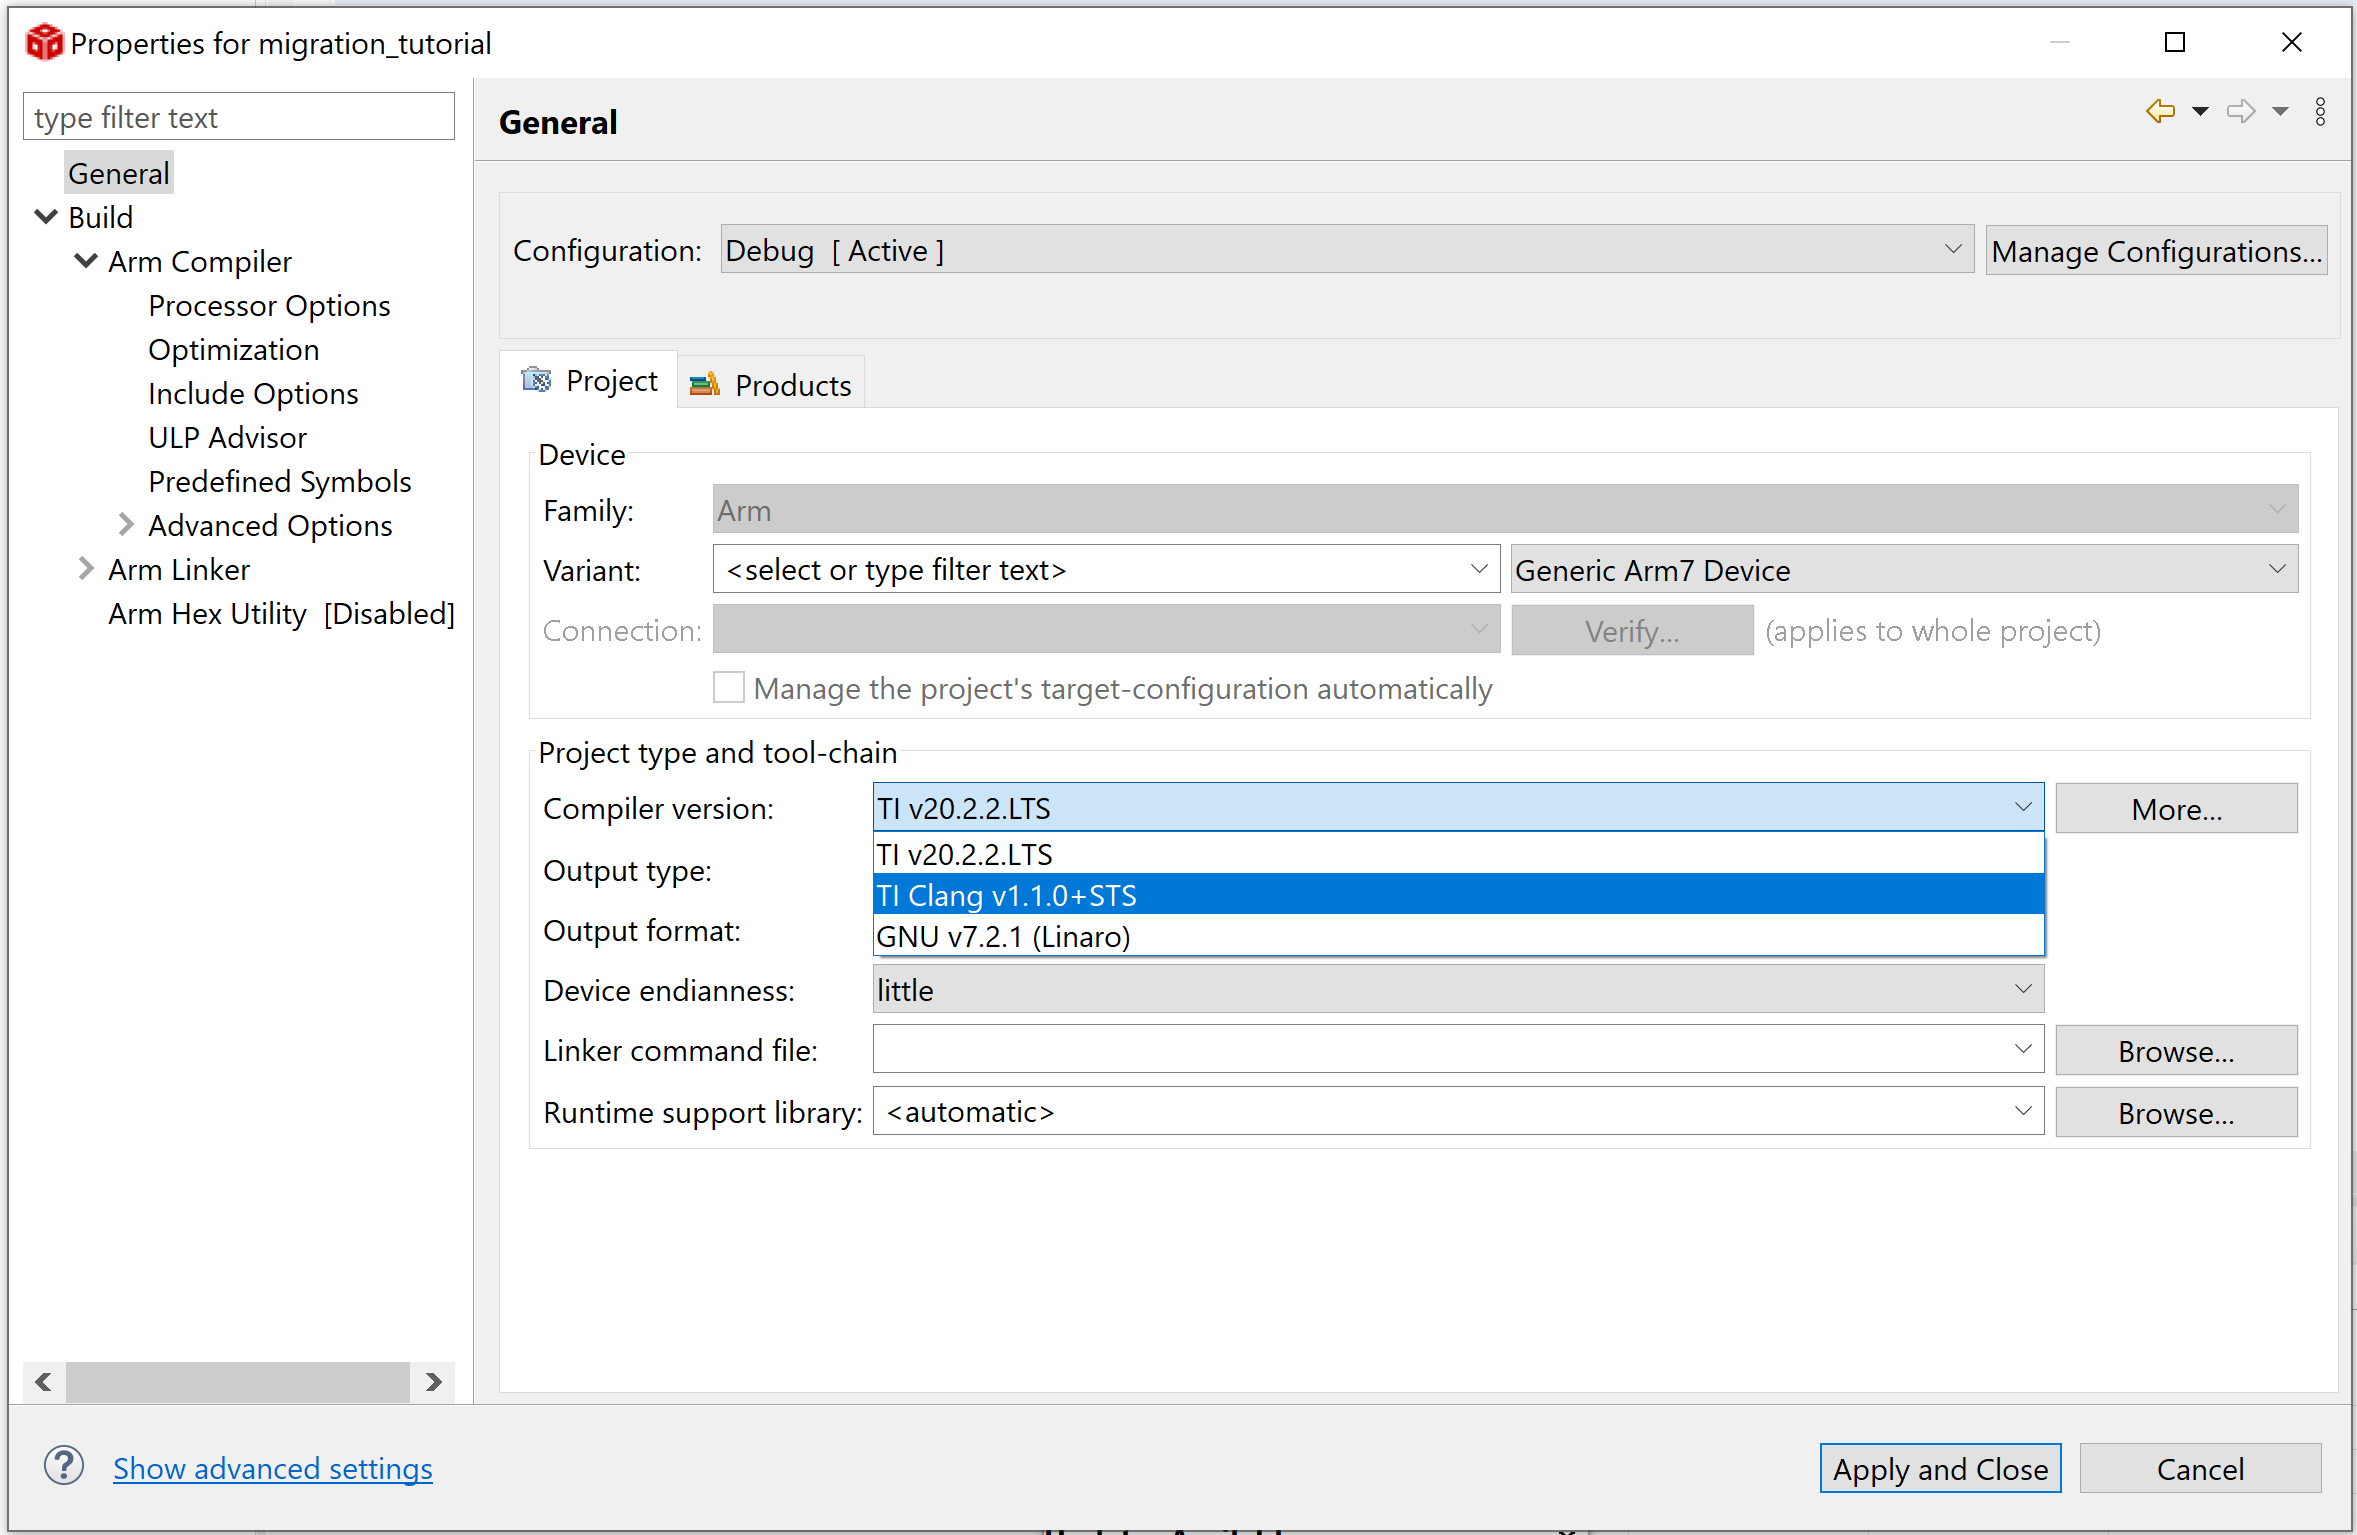
Task: Open the Configuration dropdown showing Debug
Action: tap(1951, 250)
